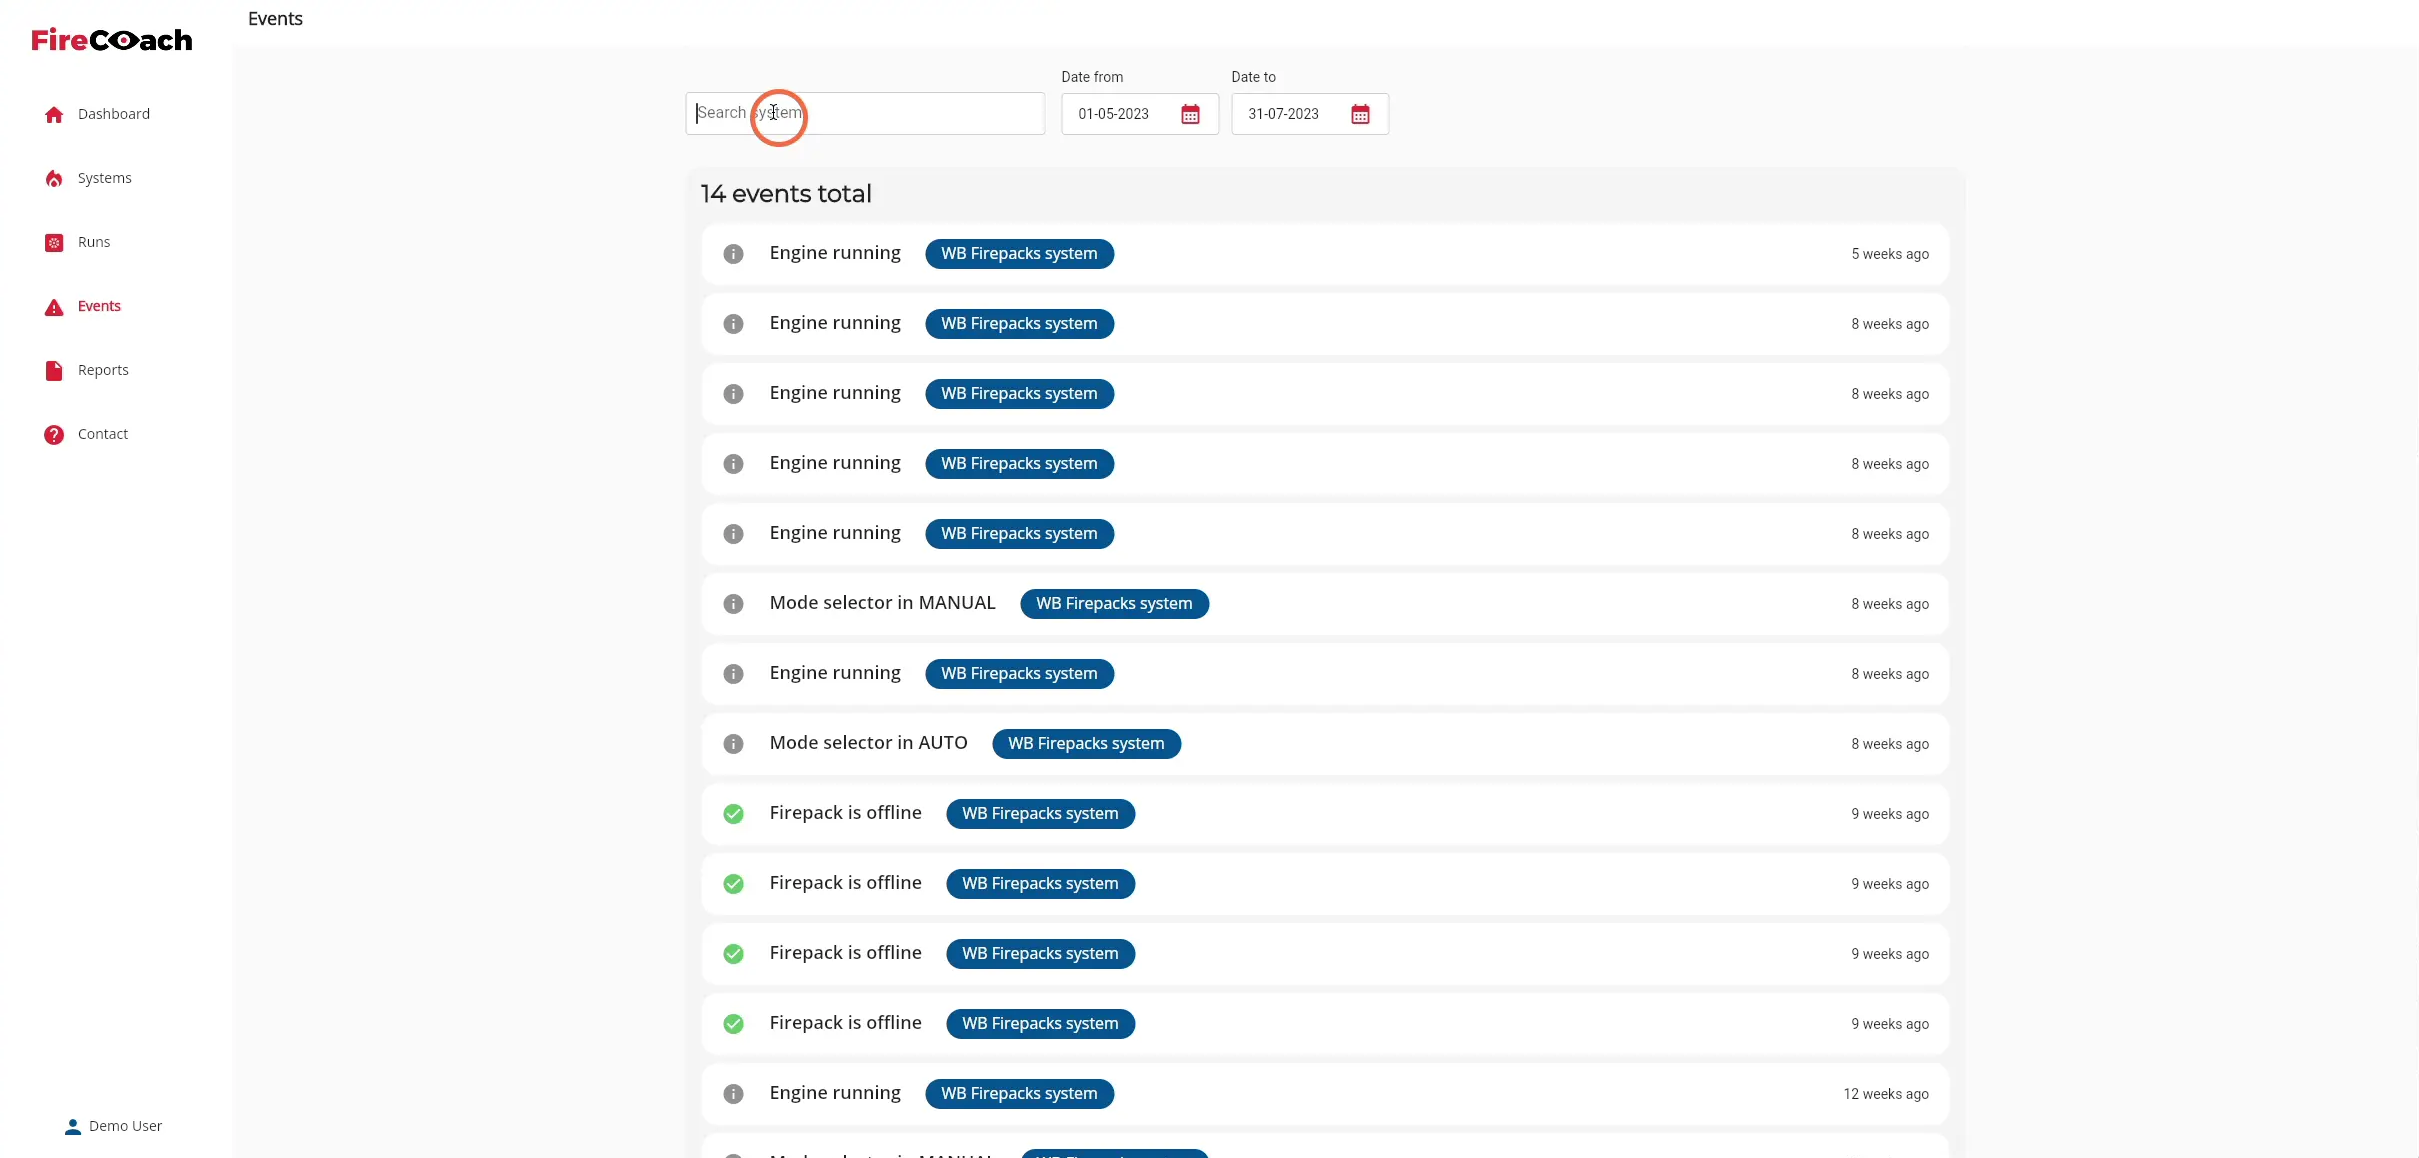This screenshot has width=2419, height=1158.
Task: Click 'Mode selector in MANUAL' event text
Action: pyautogui.click(x=882, y=603)
